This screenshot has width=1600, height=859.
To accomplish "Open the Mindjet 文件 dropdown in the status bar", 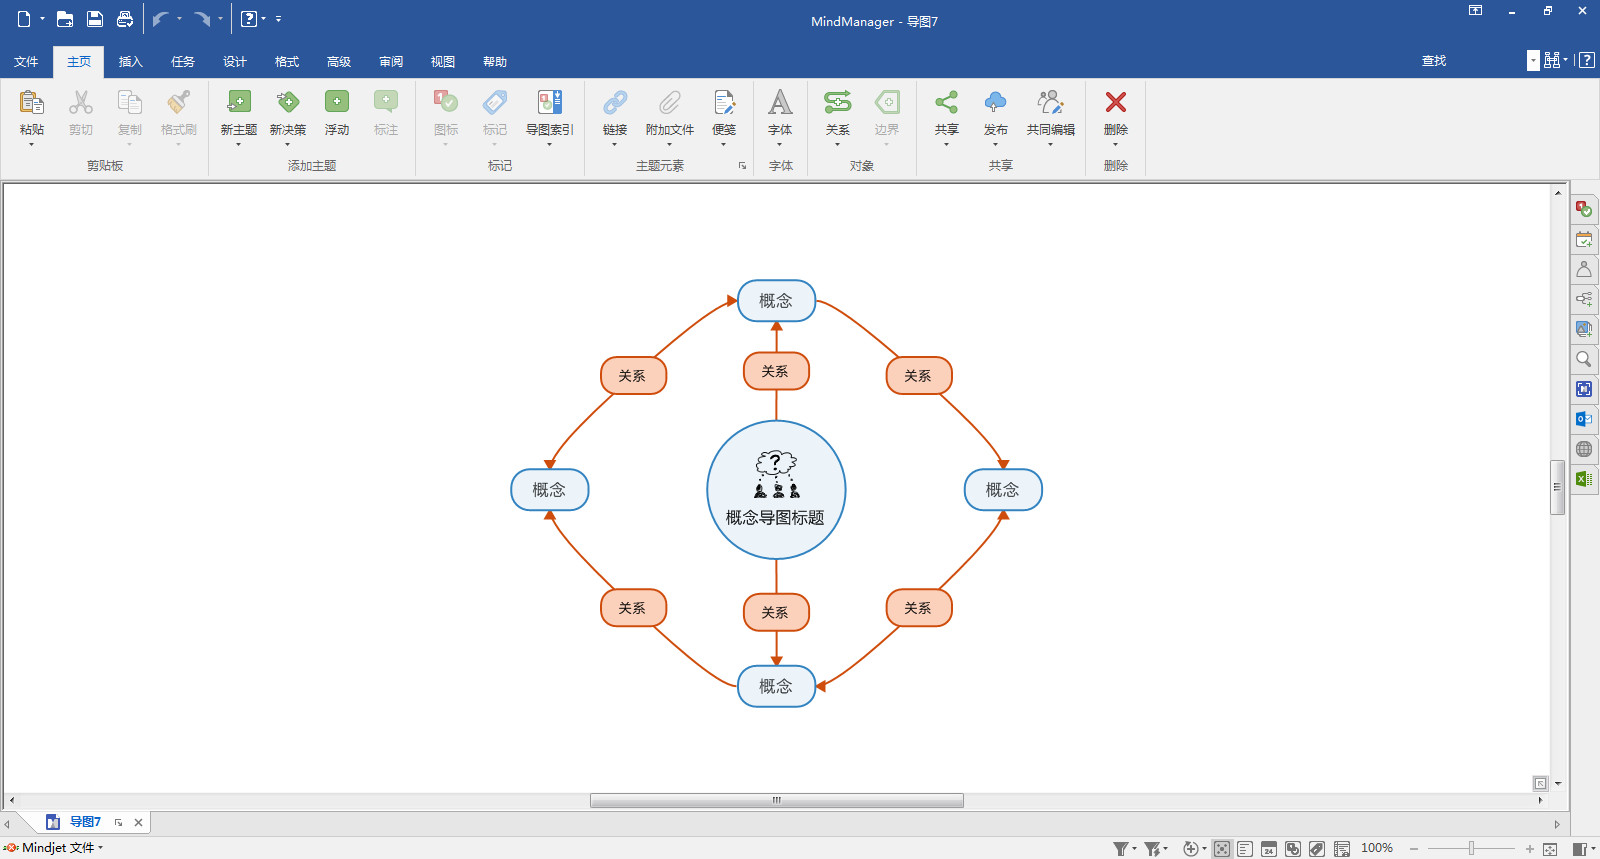I will click(60, 848).
